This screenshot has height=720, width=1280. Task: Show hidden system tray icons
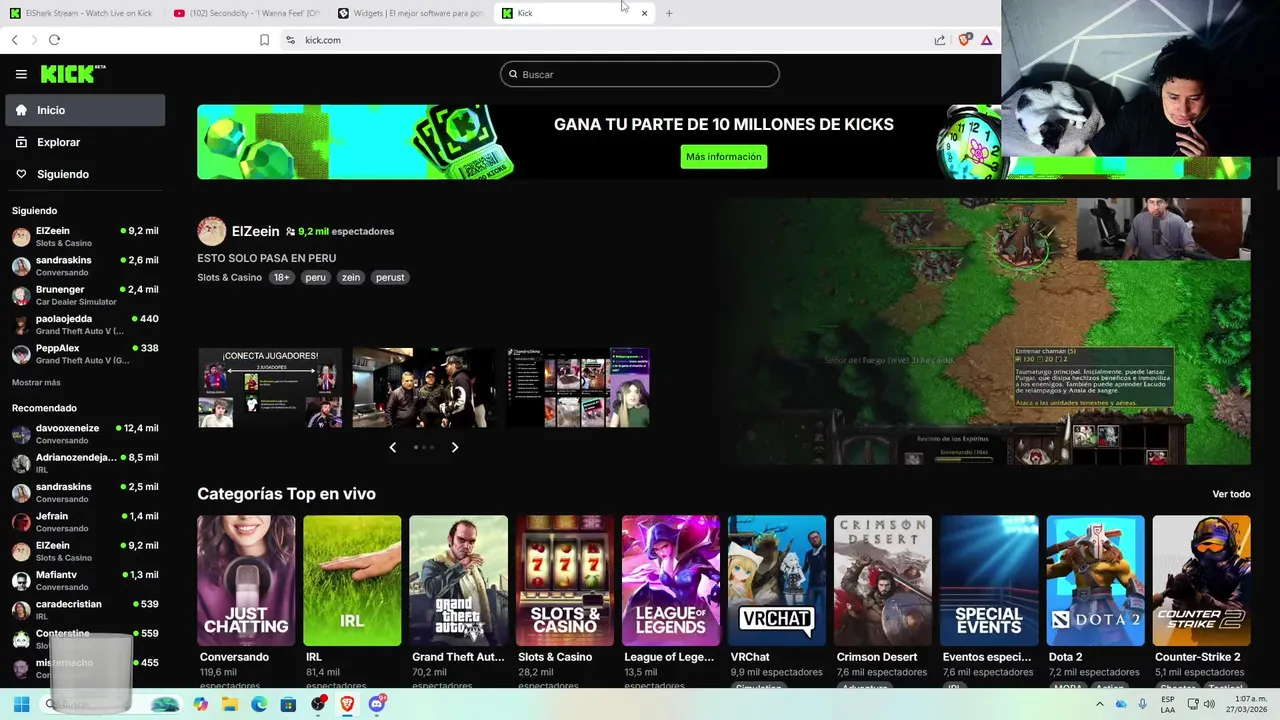point(1099,704)
